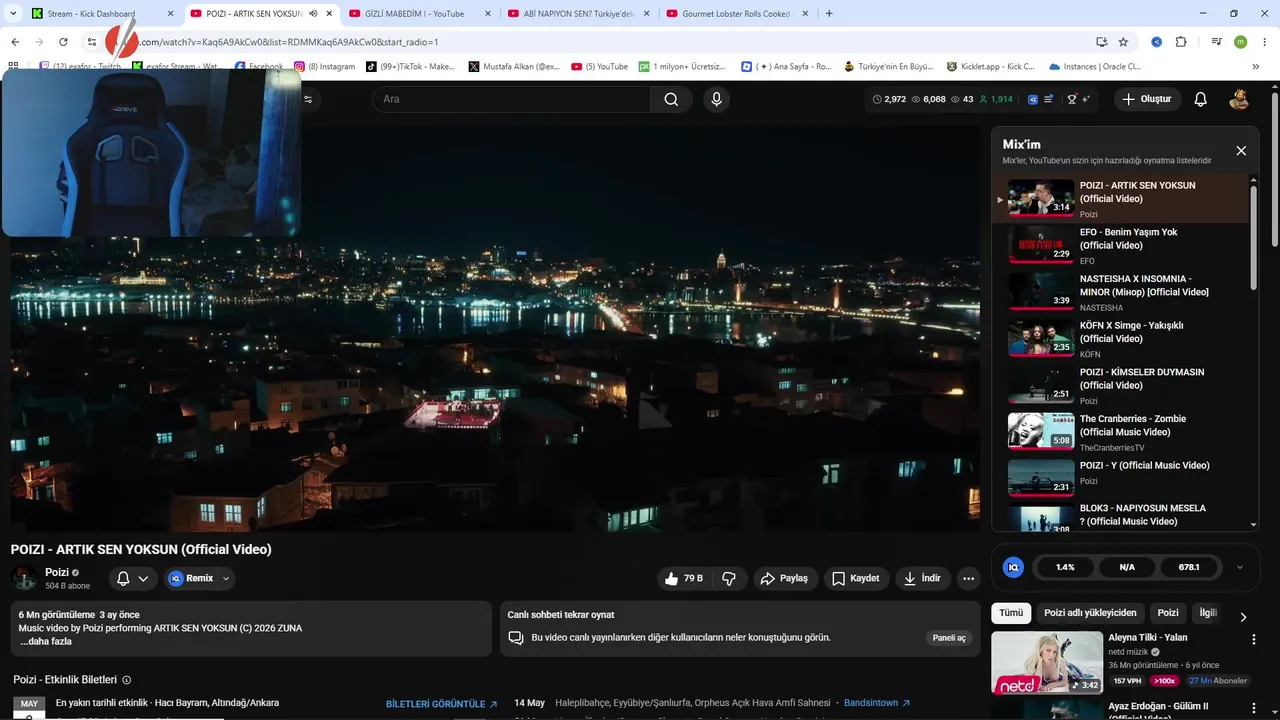The image size is (1280, 720).
Task: Expand the Remix dropdown arrow
Action: coord(226,578)
